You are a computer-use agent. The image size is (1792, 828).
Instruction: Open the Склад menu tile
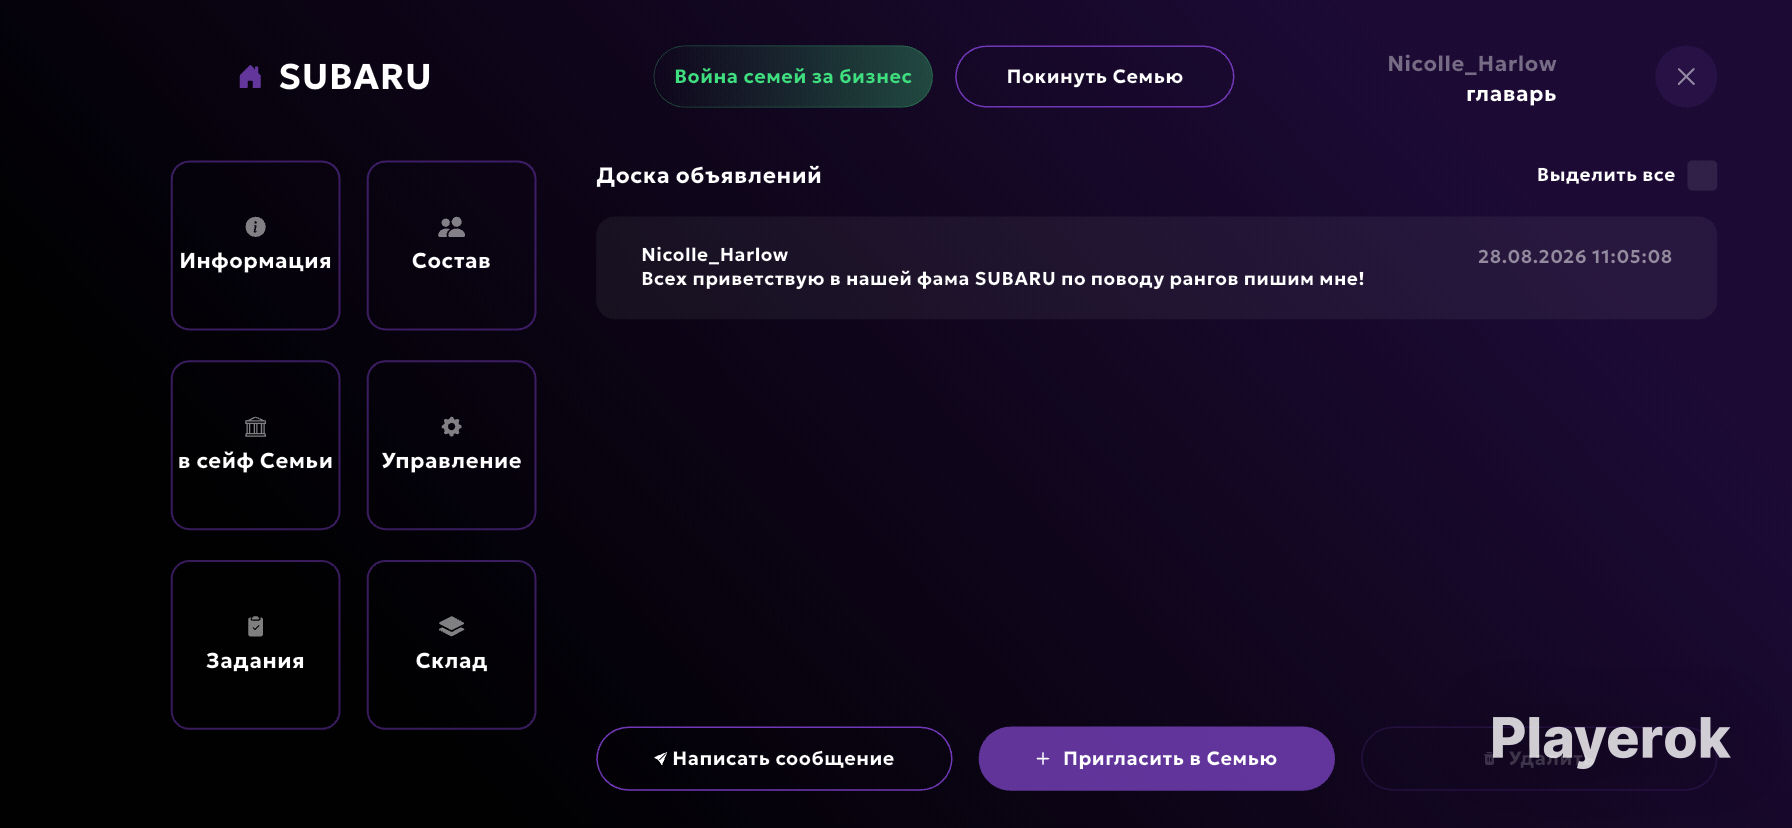(x=451, y=645)
